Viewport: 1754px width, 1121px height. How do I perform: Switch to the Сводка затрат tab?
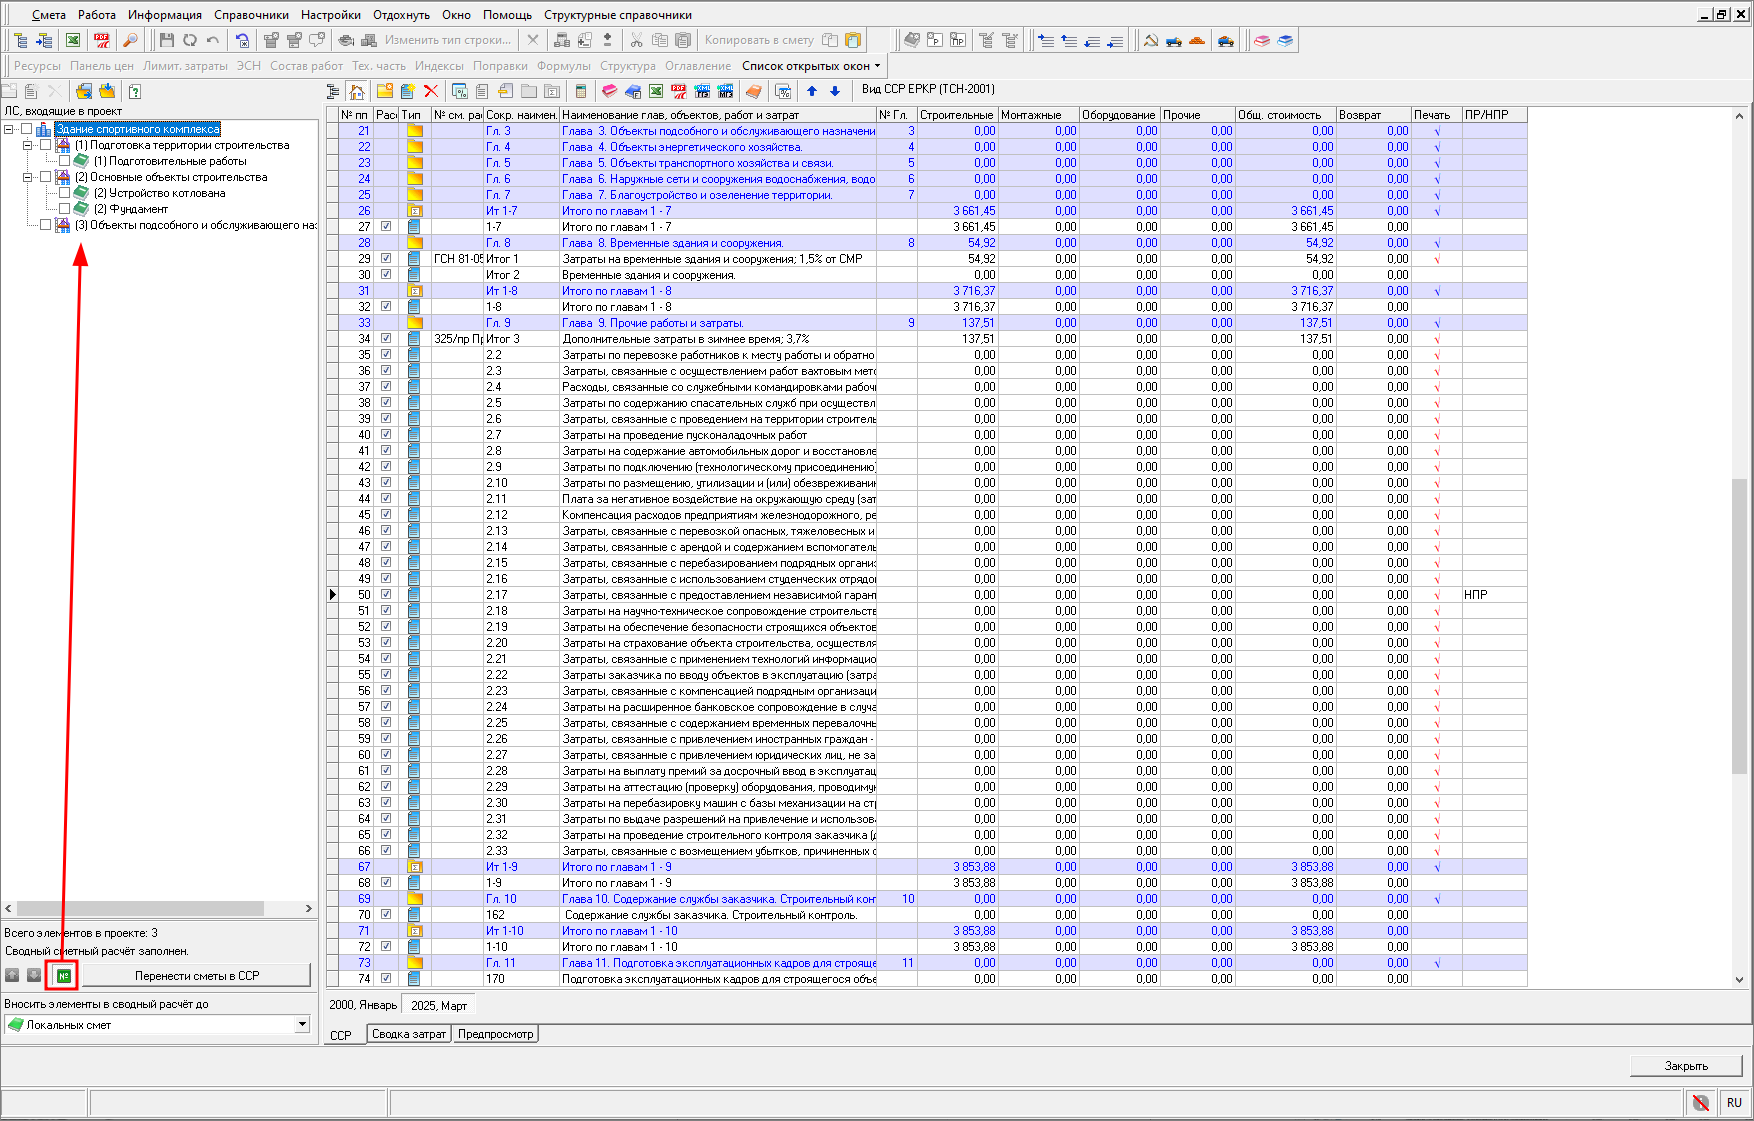pos(408,1034)
